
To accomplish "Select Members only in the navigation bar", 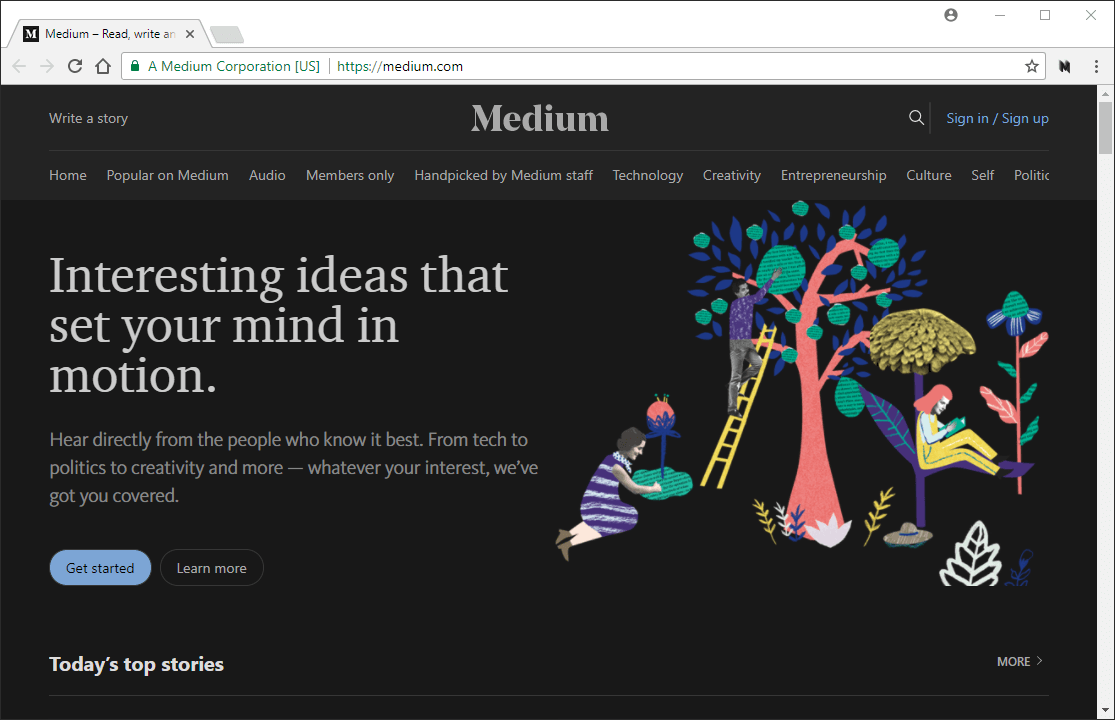I will click(350, 175).
